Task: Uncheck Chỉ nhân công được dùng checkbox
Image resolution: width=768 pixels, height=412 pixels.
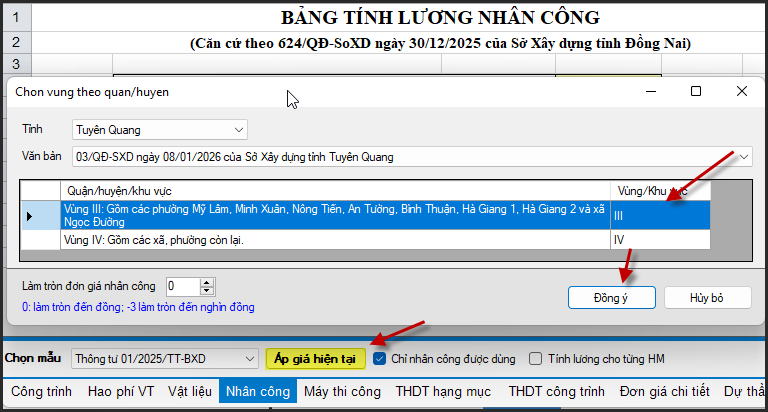Action: (379, 358)
